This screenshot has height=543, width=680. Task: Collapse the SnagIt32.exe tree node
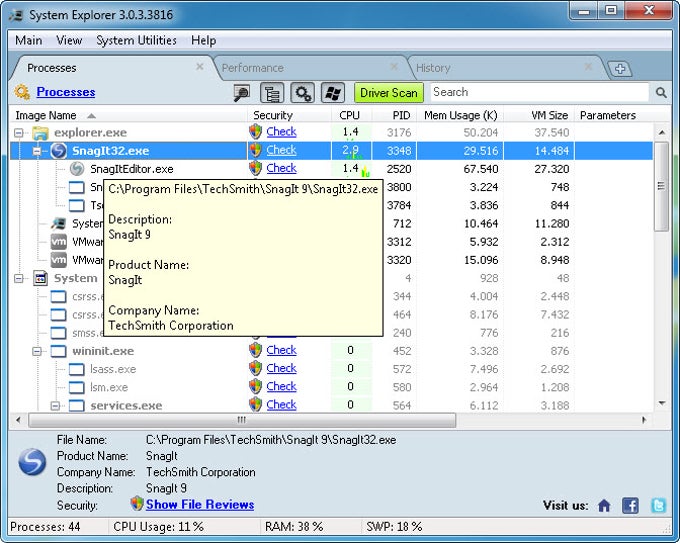click(x=37, y=151)
